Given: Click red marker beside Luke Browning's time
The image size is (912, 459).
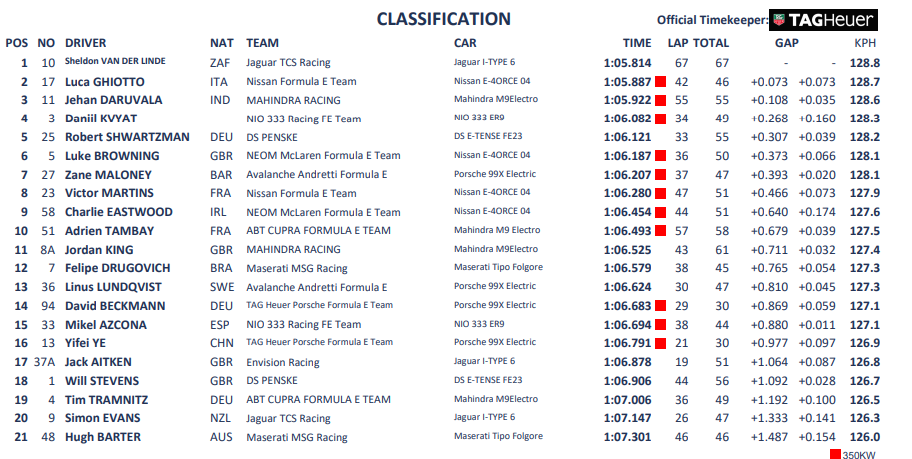Looking at the screenshot, I should [660, 156].
